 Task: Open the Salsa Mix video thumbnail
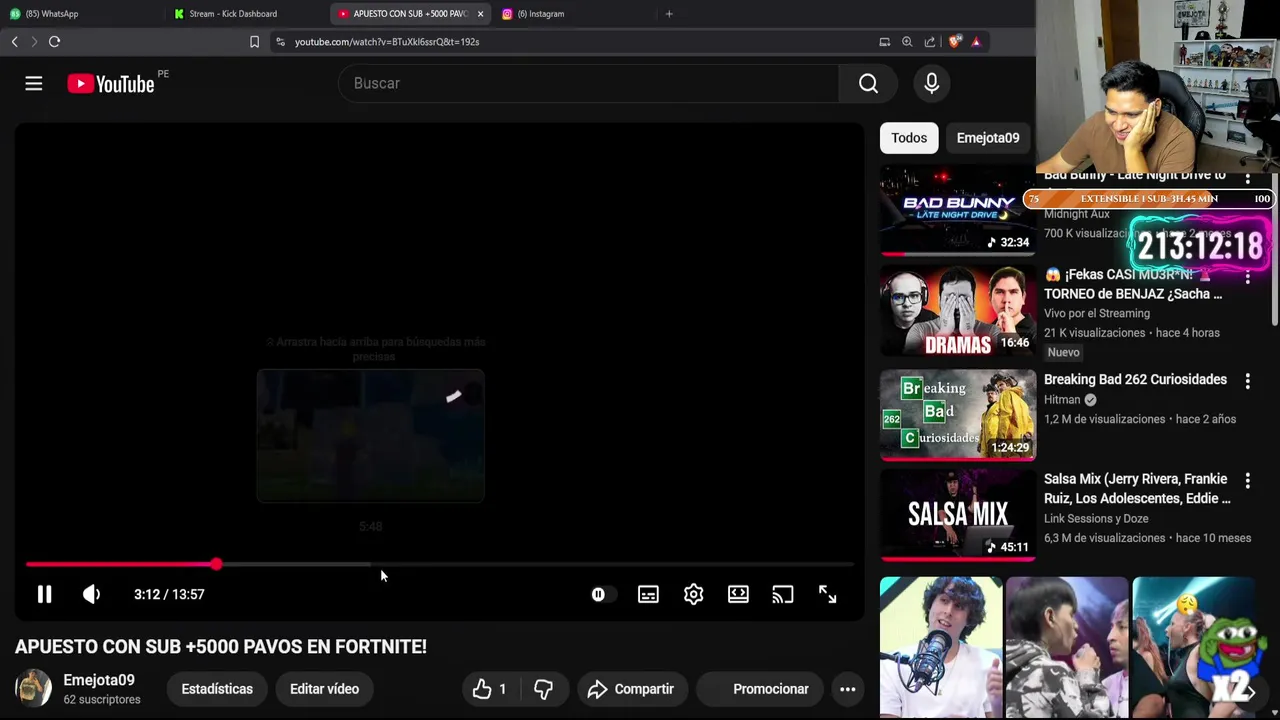click(x=958, y=514)
